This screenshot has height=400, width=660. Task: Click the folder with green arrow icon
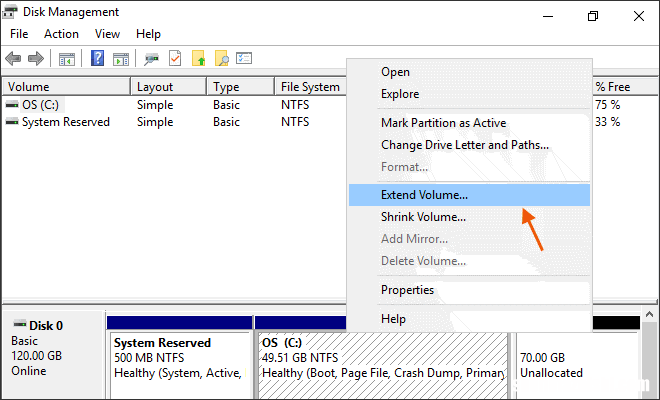[198, 58]
